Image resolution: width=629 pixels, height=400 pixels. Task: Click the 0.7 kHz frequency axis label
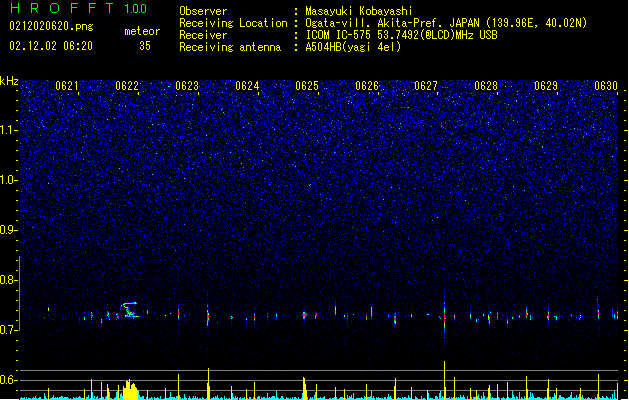[x=8, y=330]
